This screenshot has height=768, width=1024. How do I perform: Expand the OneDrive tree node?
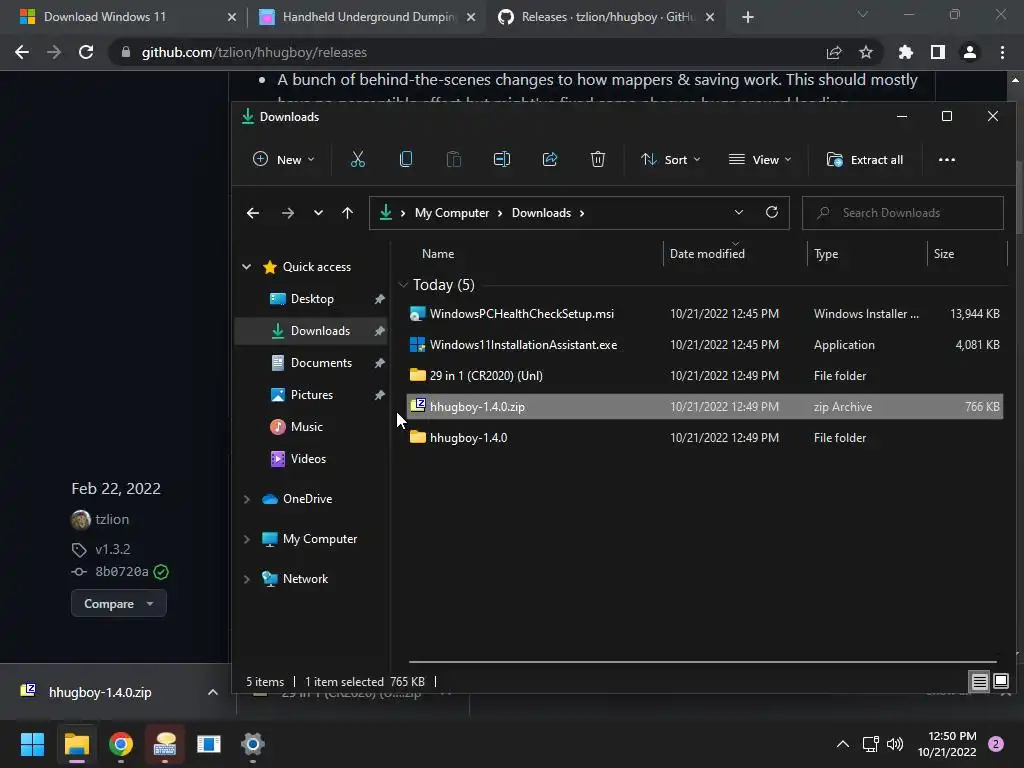246,499
